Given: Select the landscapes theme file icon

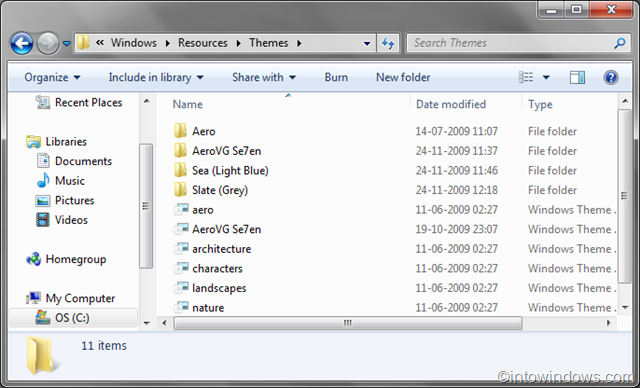Looking at the screenshot, I should 181,288.
